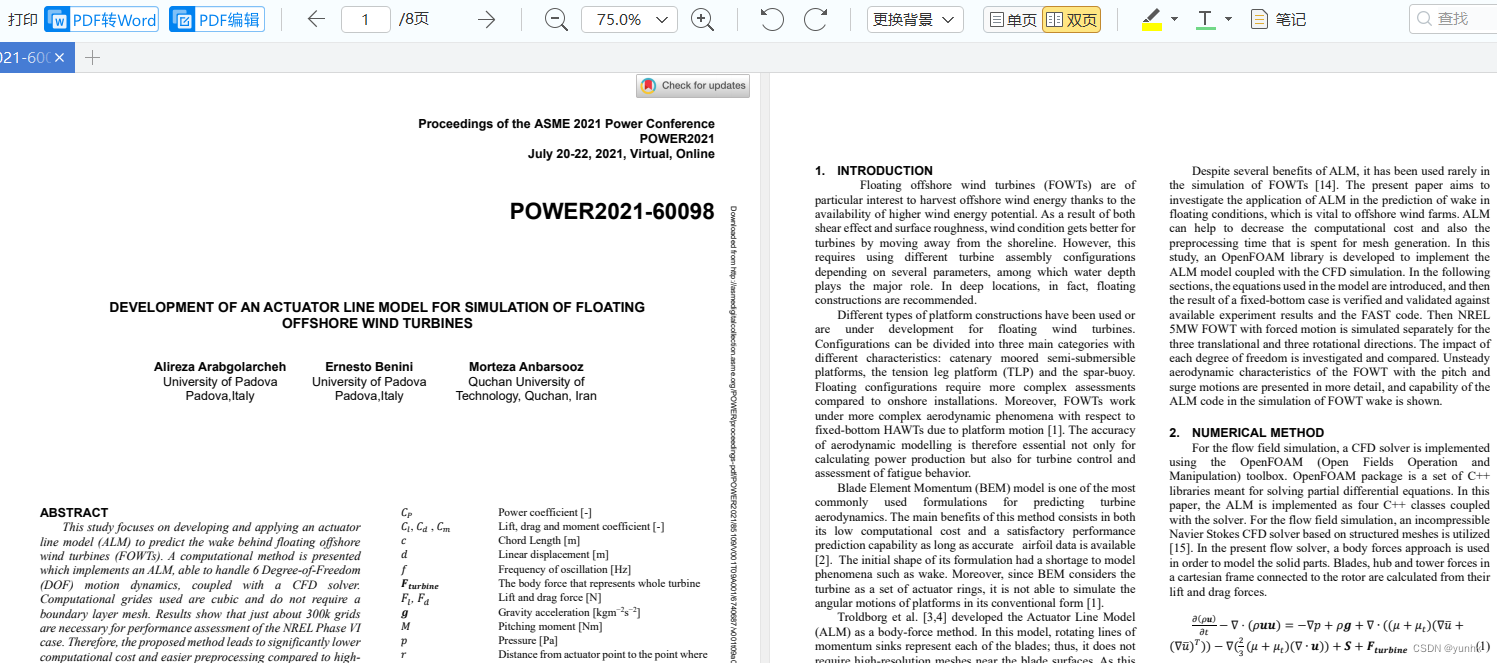Click 'July 20-22, 2021, Virtual, Online' text
This screenshot has height=663, width=1497.
click(621, 154)
